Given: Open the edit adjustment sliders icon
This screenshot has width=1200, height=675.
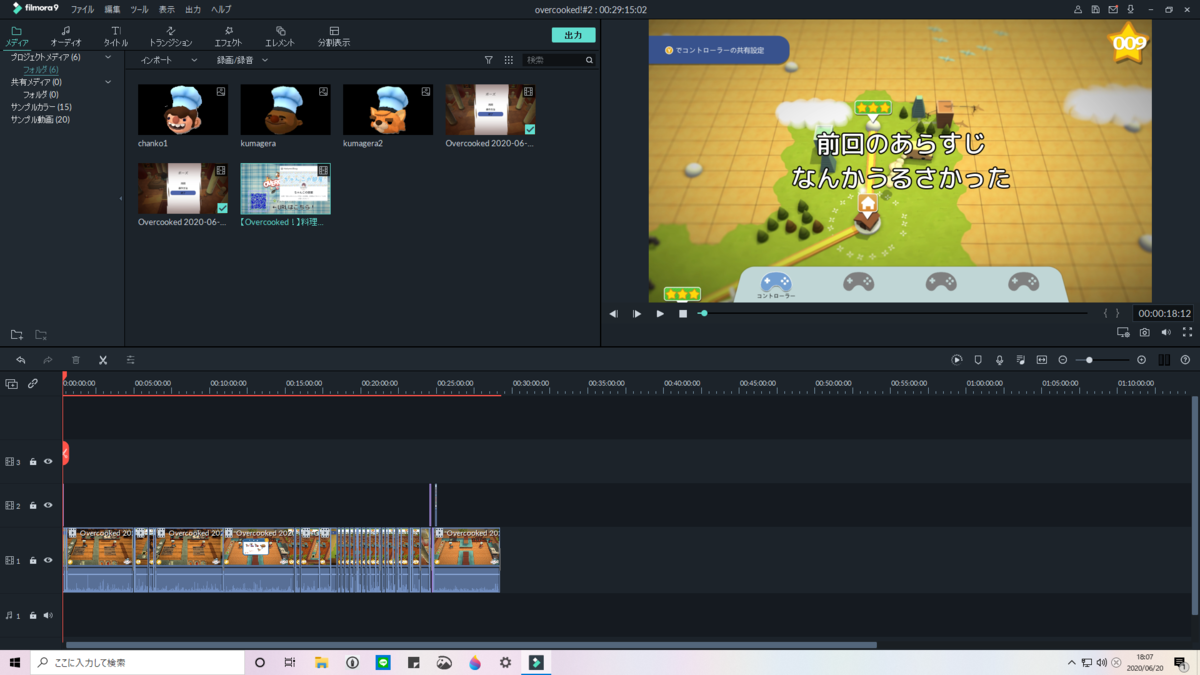Looking at the screenshot, I should pyautogui.click(x=130, y=360).
